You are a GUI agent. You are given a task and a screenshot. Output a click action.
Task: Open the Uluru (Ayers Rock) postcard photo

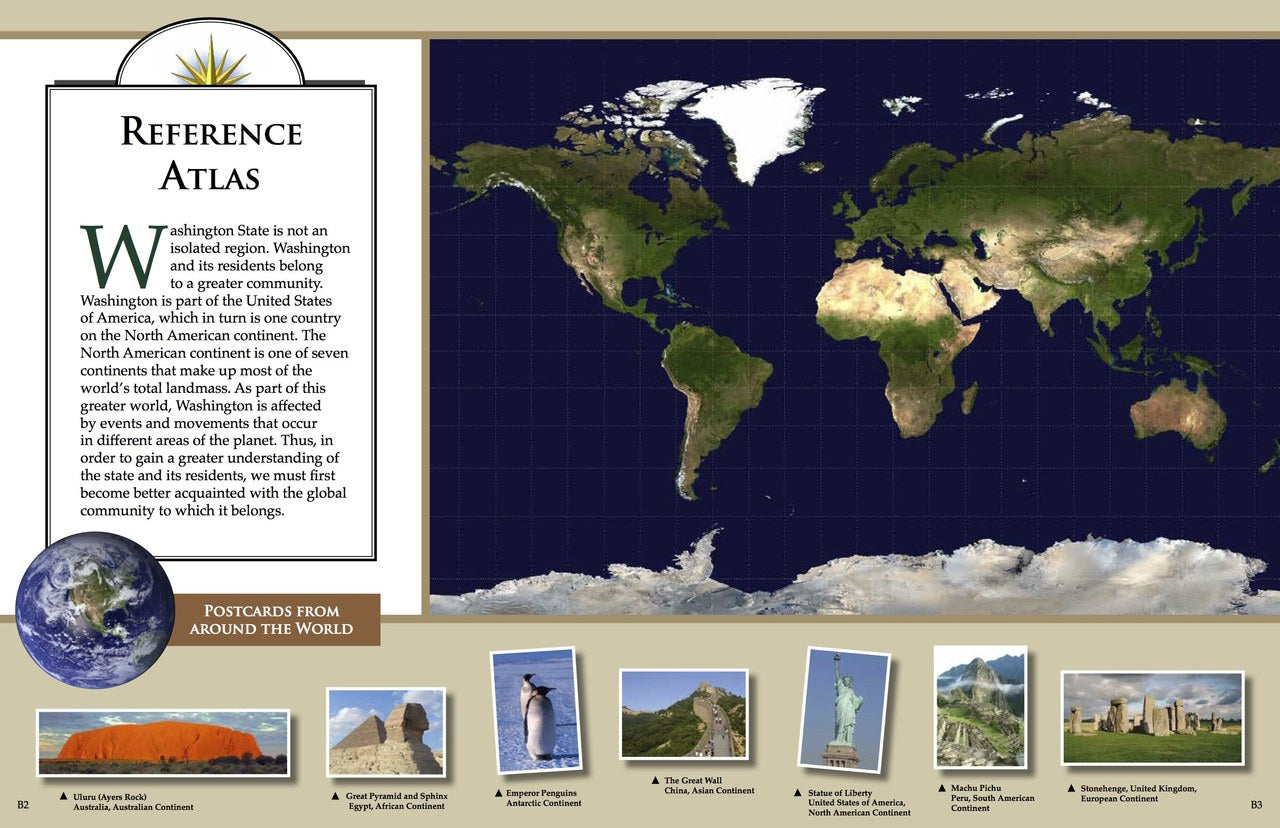pyautogui.click(x=163, y=743)
